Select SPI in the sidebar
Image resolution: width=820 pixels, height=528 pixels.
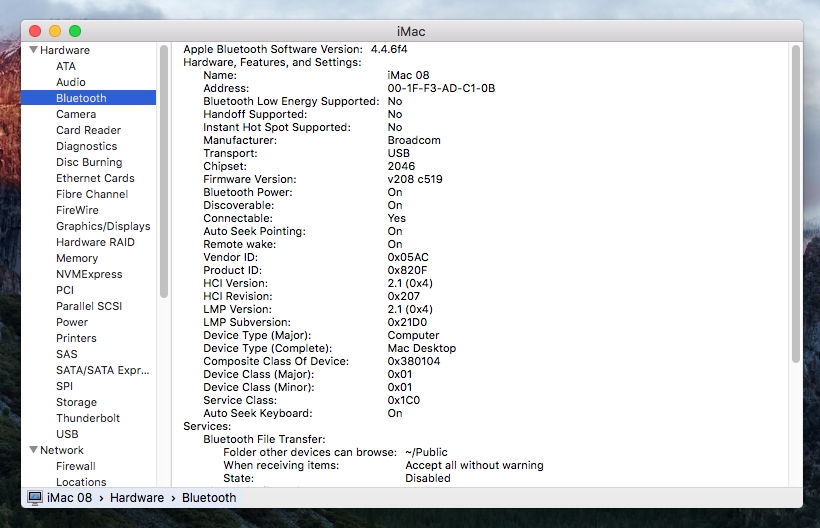click(64, 386)
